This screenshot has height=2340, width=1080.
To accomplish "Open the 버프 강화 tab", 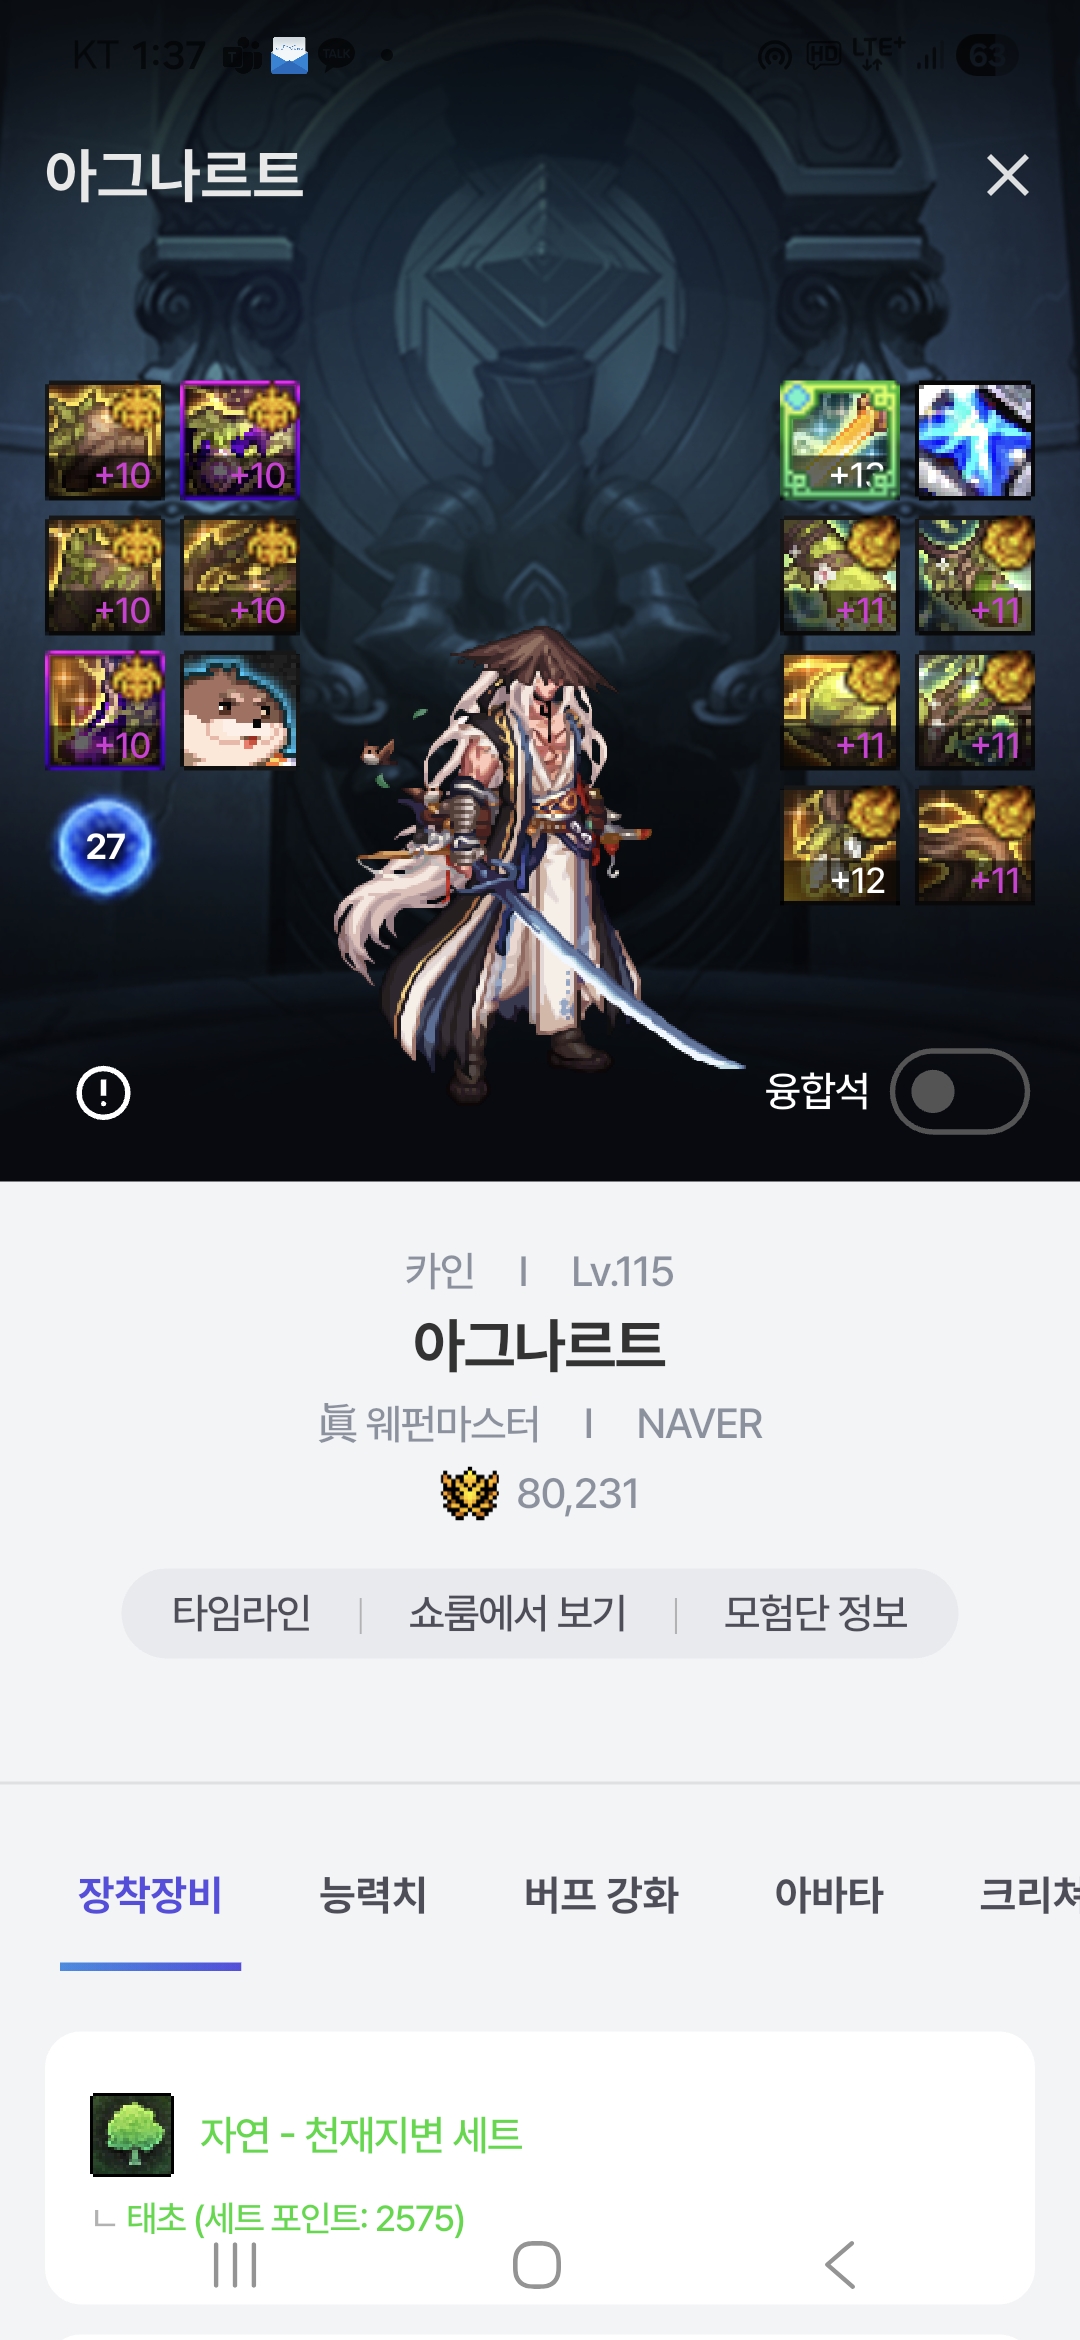I will pos(601,1895).
